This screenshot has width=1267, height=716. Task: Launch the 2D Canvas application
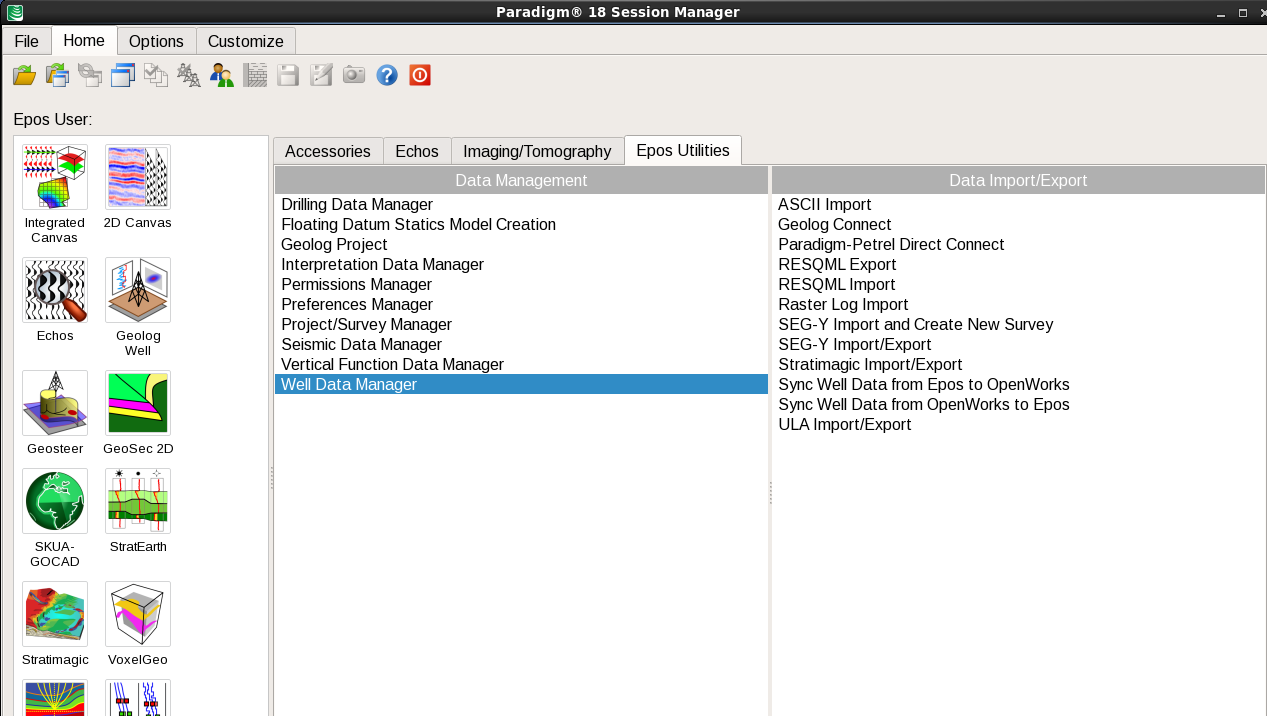coord(138,177)
